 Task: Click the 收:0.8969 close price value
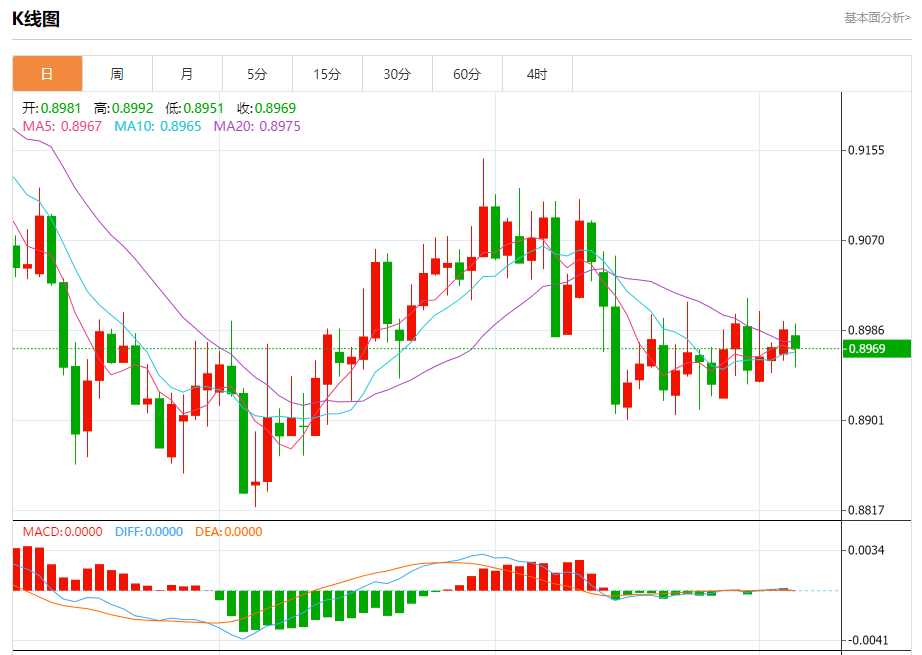[x=266, y=108]
